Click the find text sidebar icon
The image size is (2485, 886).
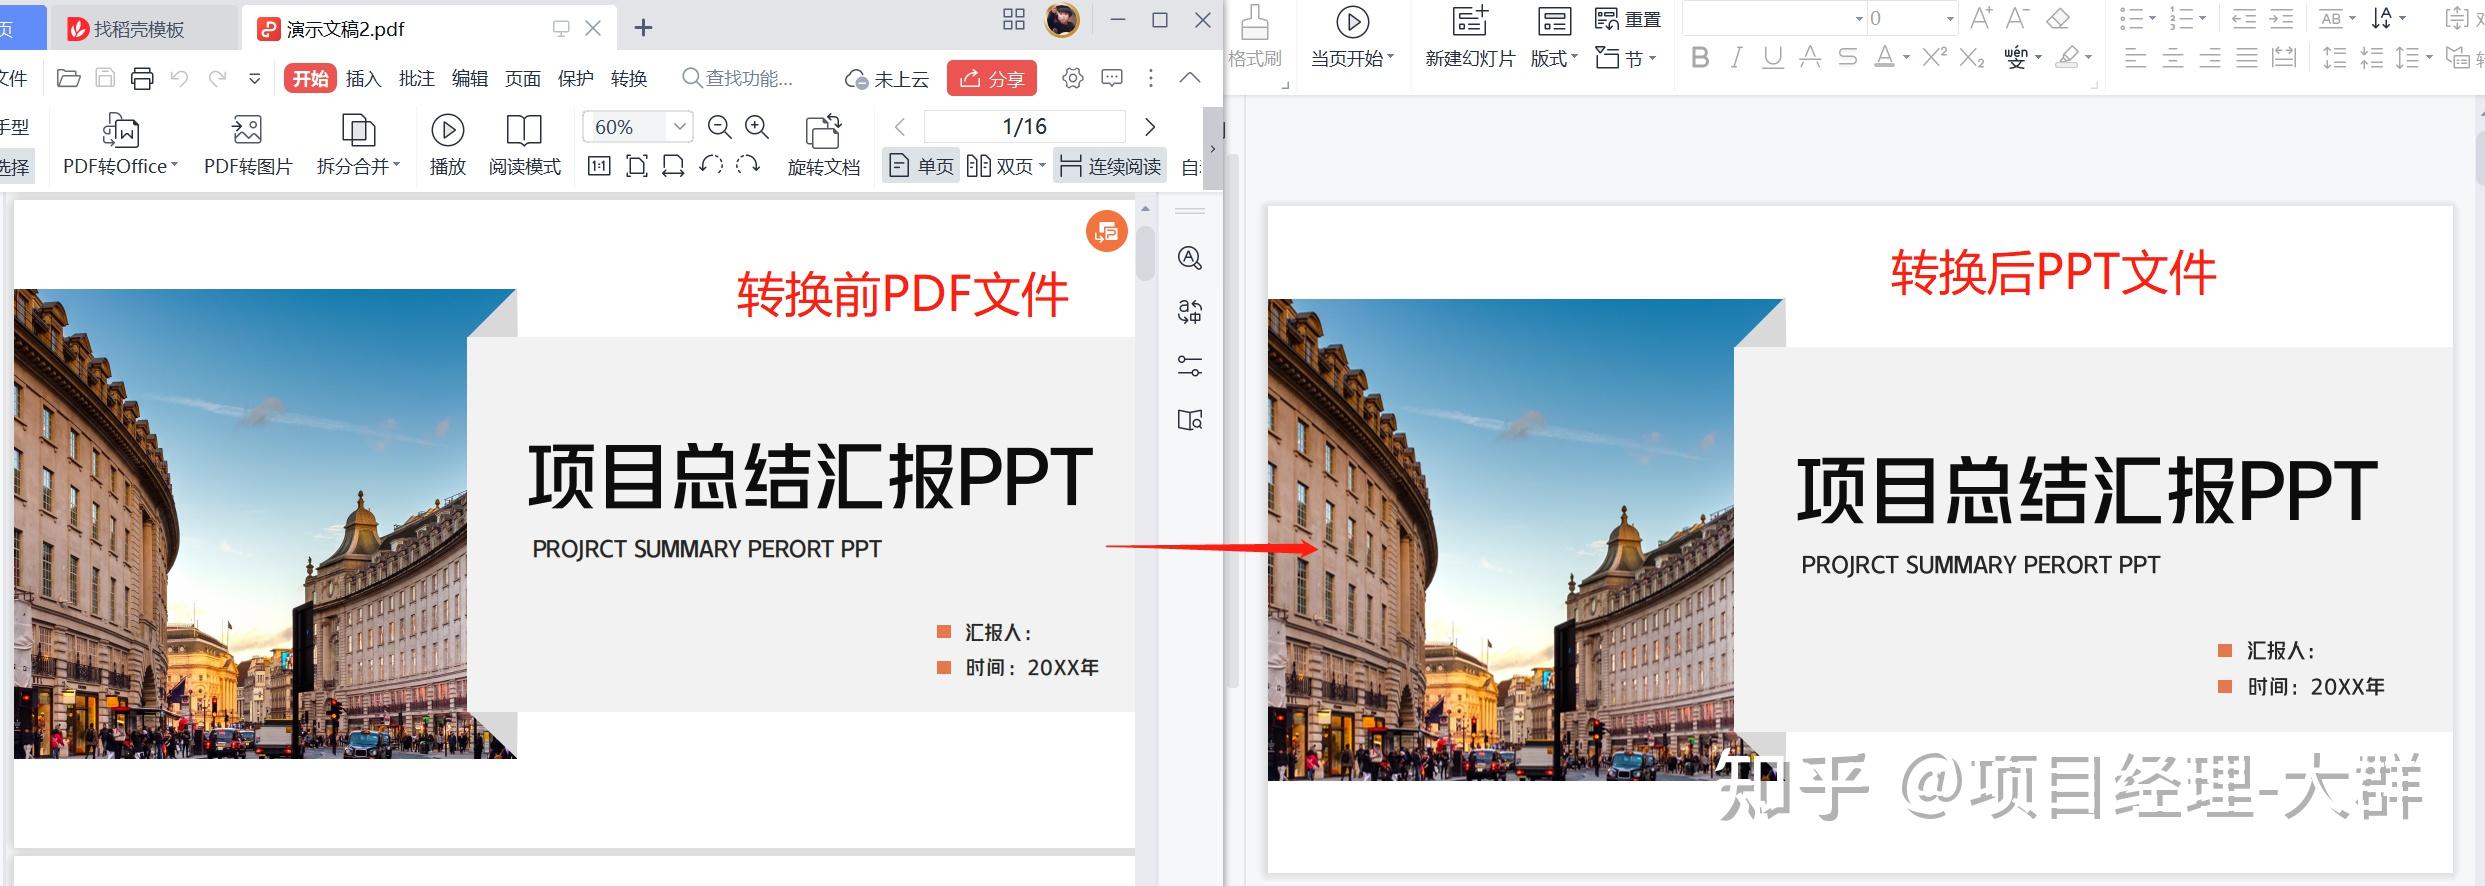(1189, 259)
